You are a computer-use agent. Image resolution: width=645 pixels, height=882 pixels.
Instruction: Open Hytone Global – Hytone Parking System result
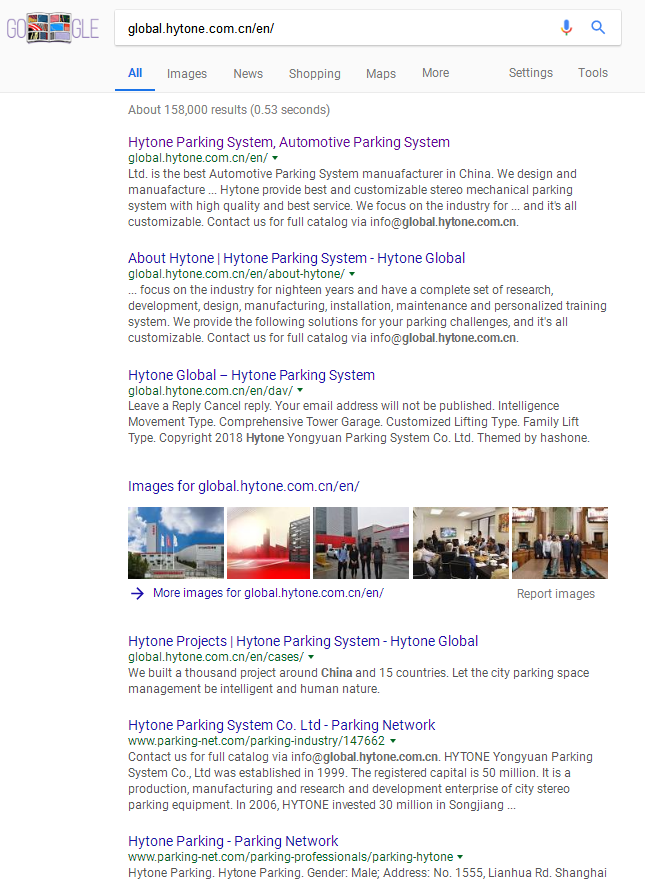click(251, 375)
